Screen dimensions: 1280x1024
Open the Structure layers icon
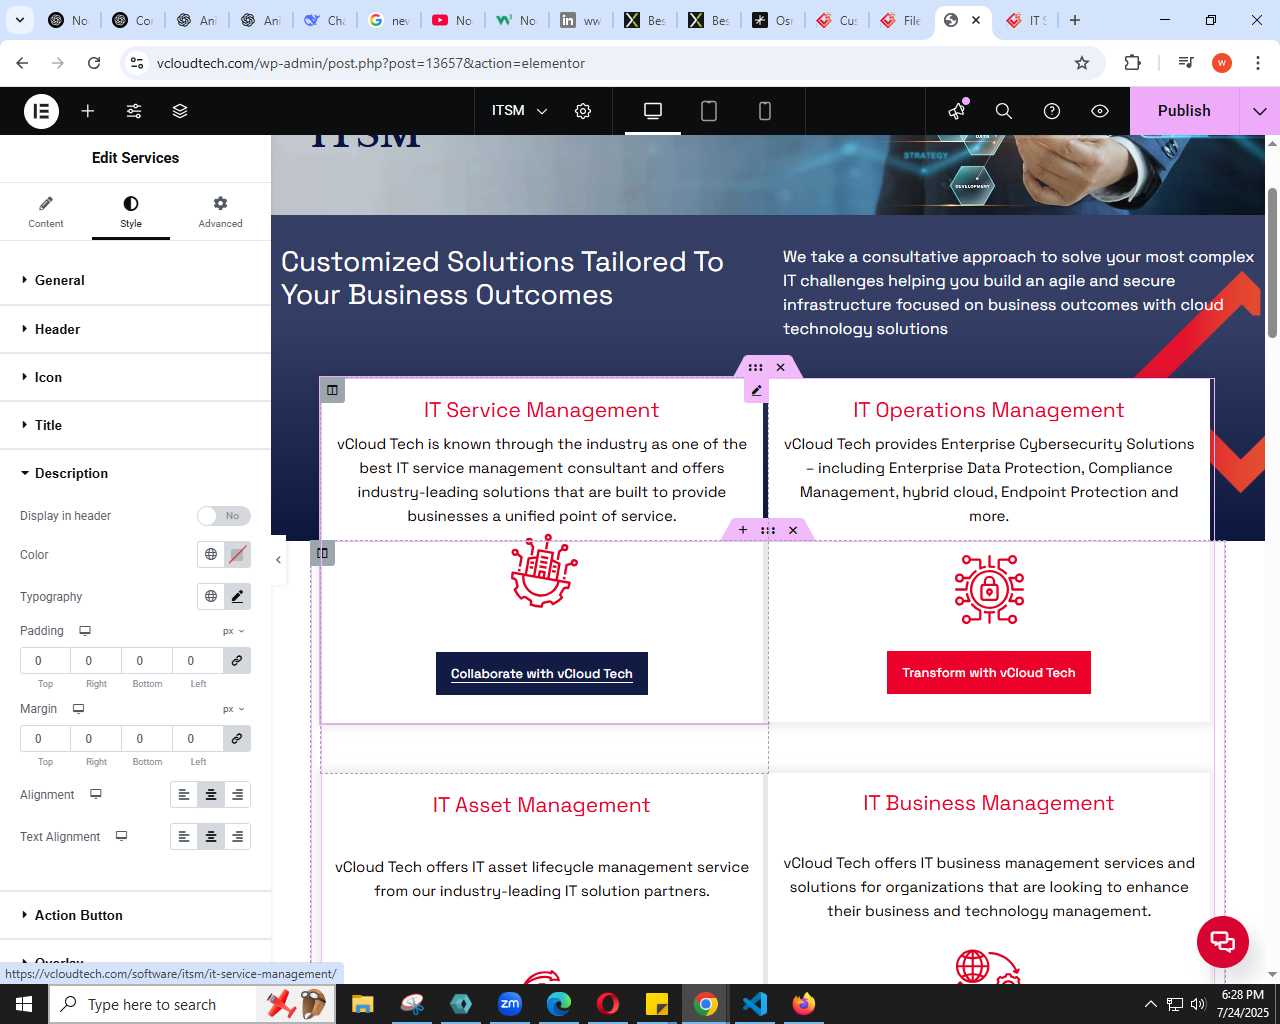(x=180, y=111)
